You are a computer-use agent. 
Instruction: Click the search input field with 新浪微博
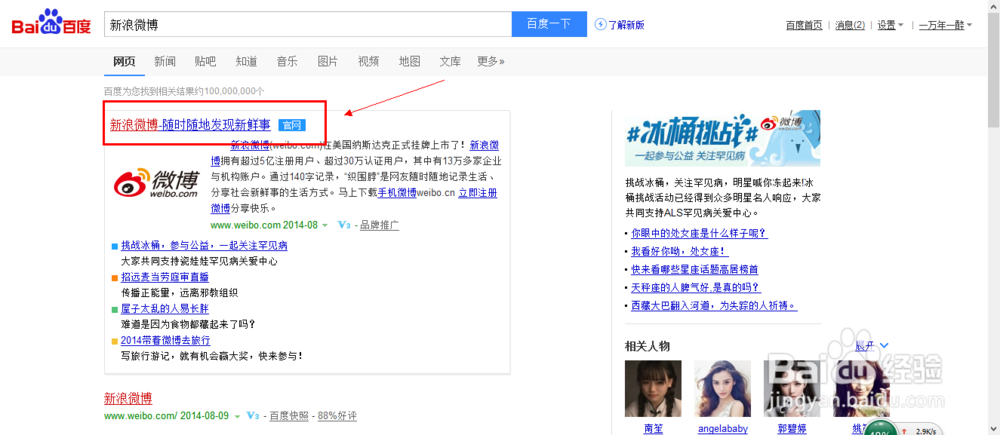tap(307, 24)
